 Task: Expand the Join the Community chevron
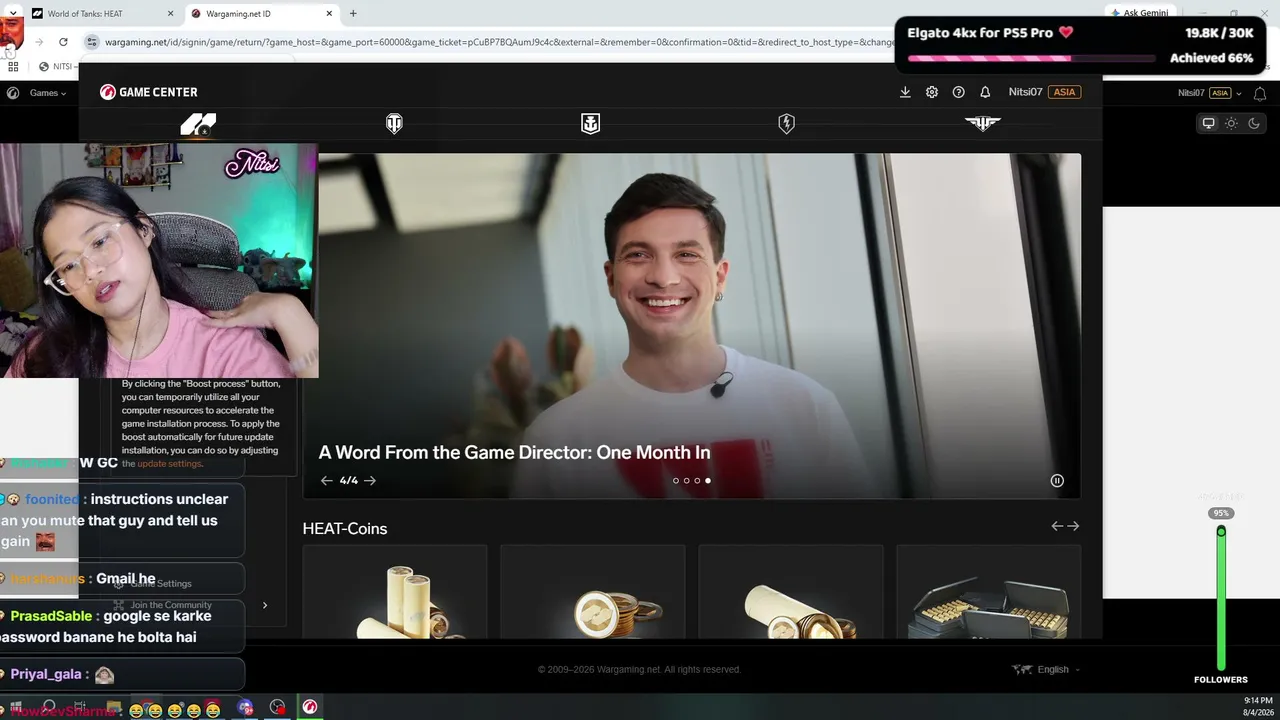(265, 605)
